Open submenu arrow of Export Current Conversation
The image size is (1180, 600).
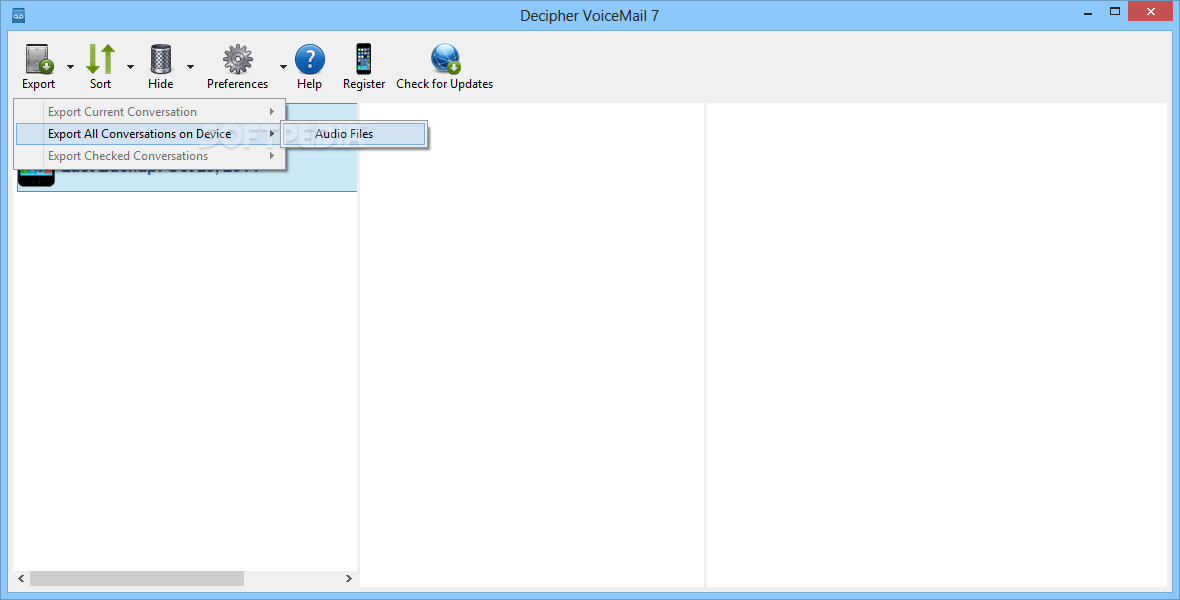pyautogui.click(x=272, y=111)
